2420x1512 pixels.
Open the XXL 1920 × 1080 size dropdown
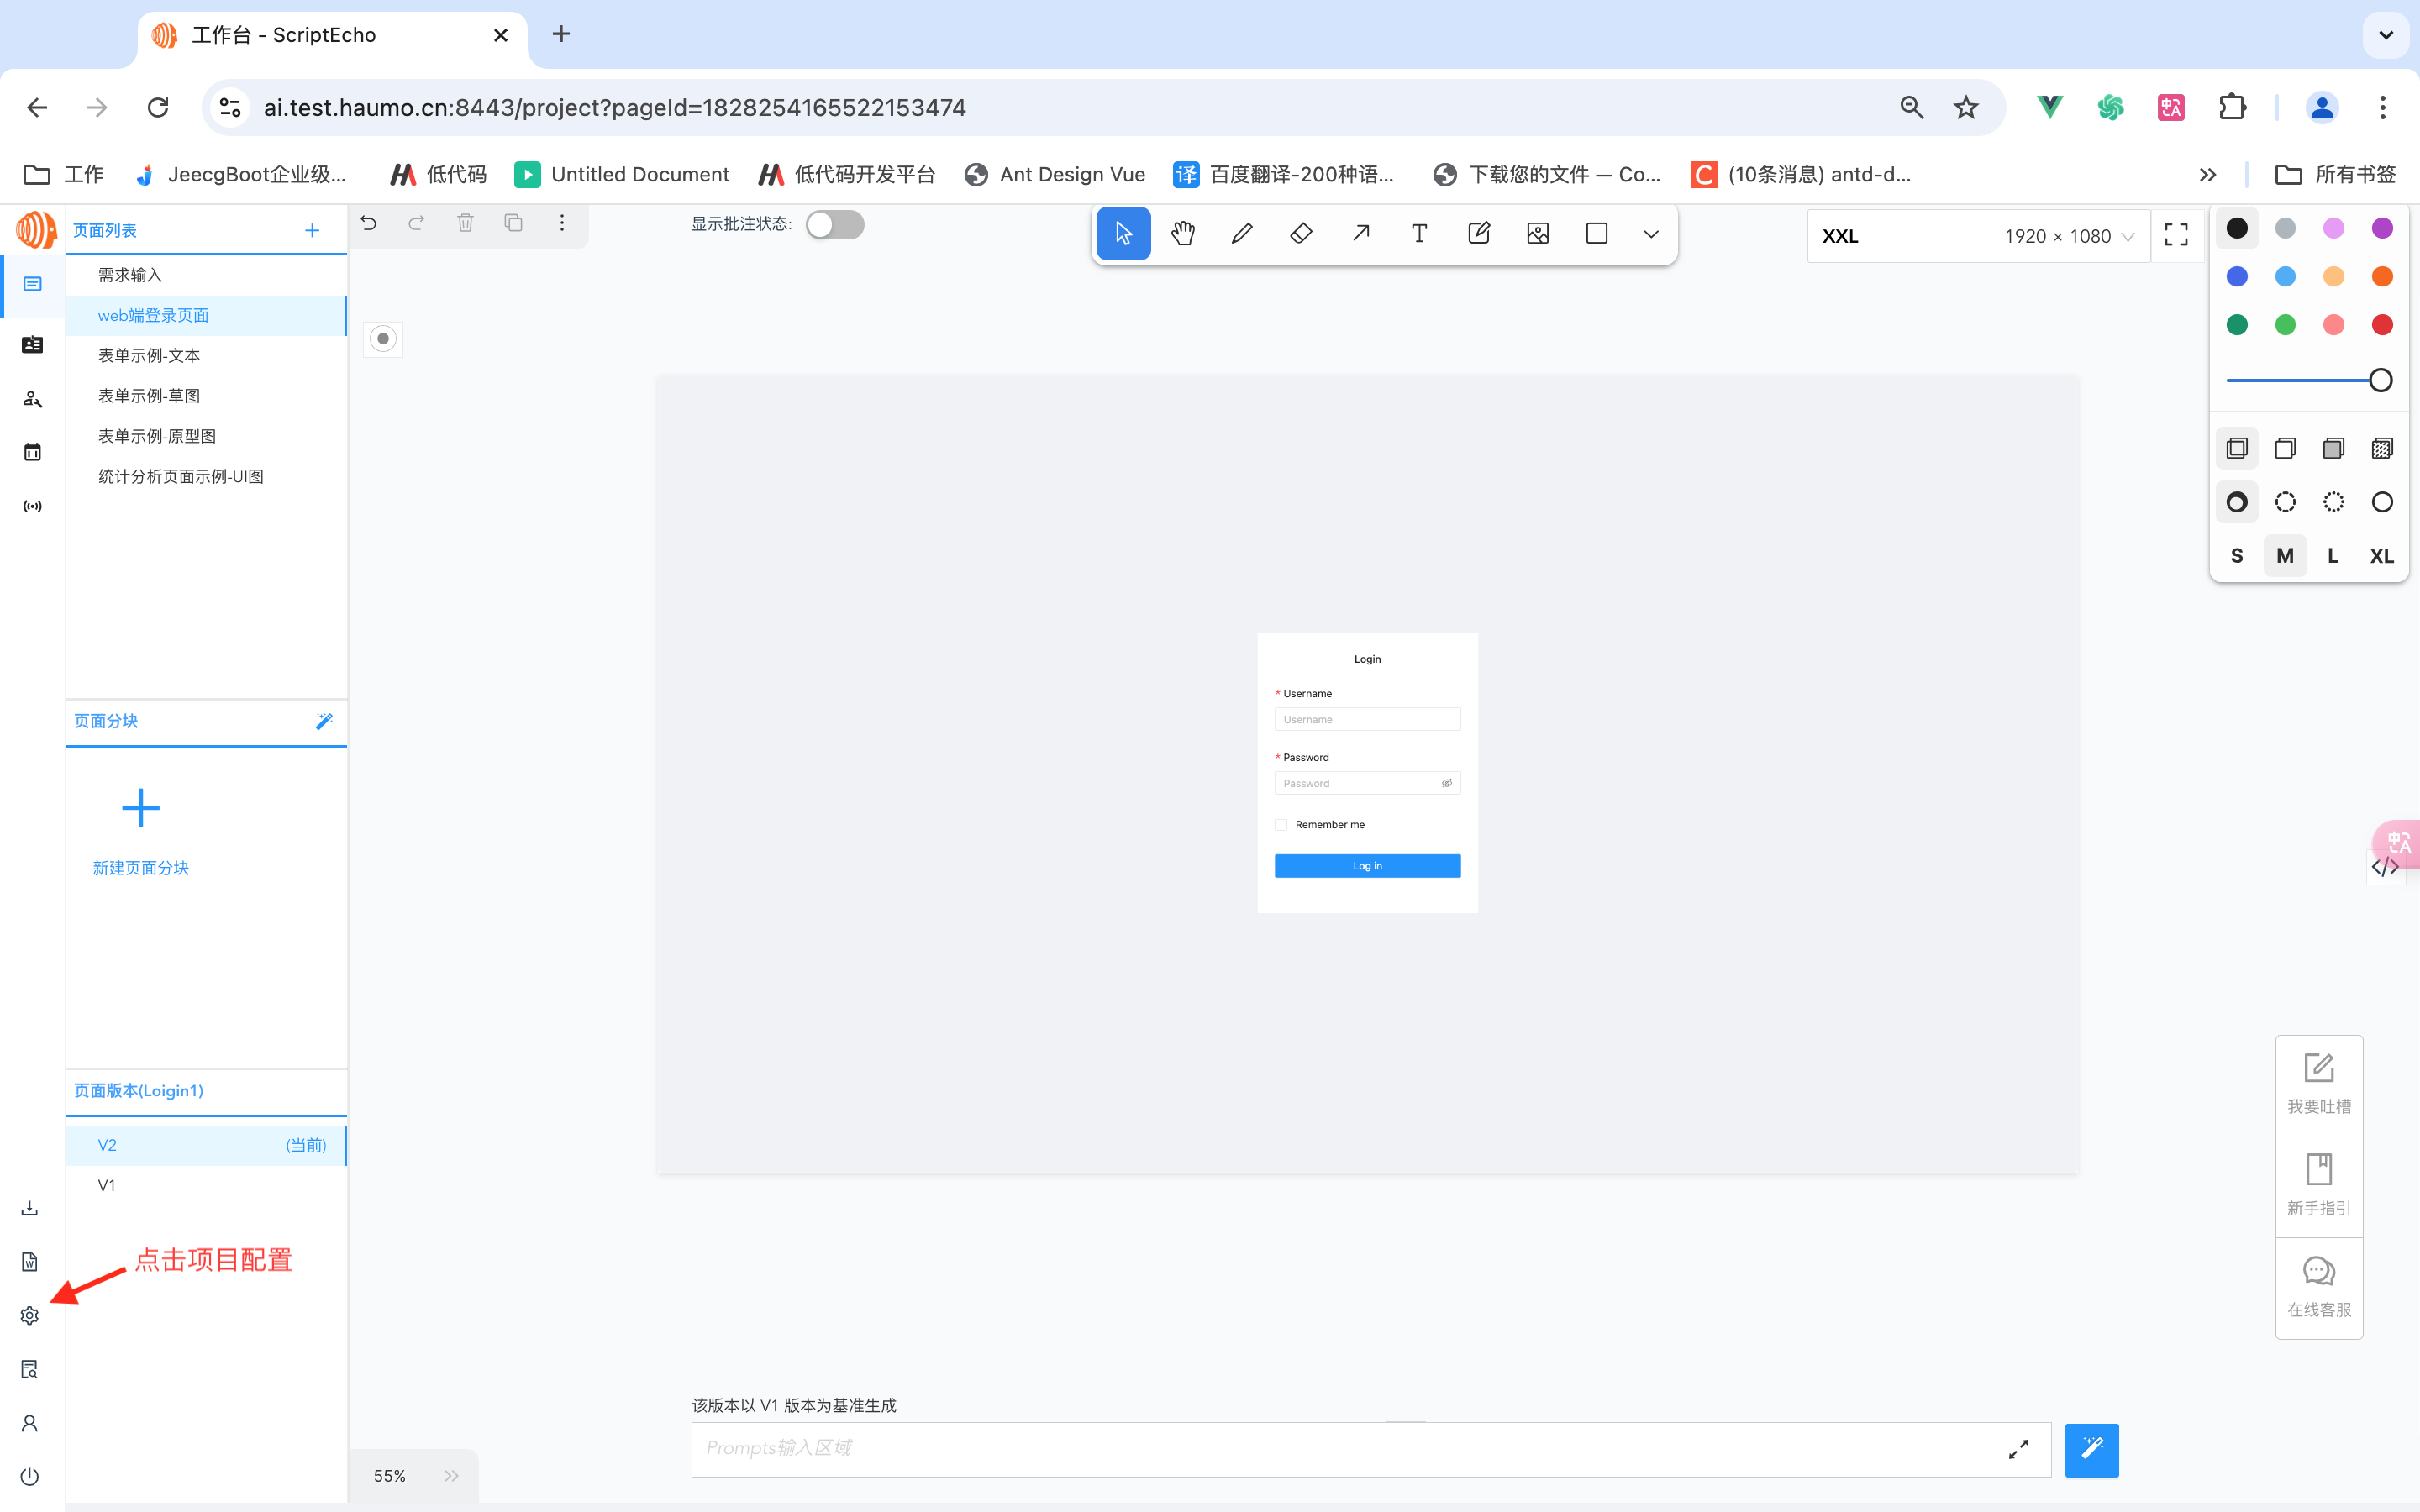[x=1978, y=236]
